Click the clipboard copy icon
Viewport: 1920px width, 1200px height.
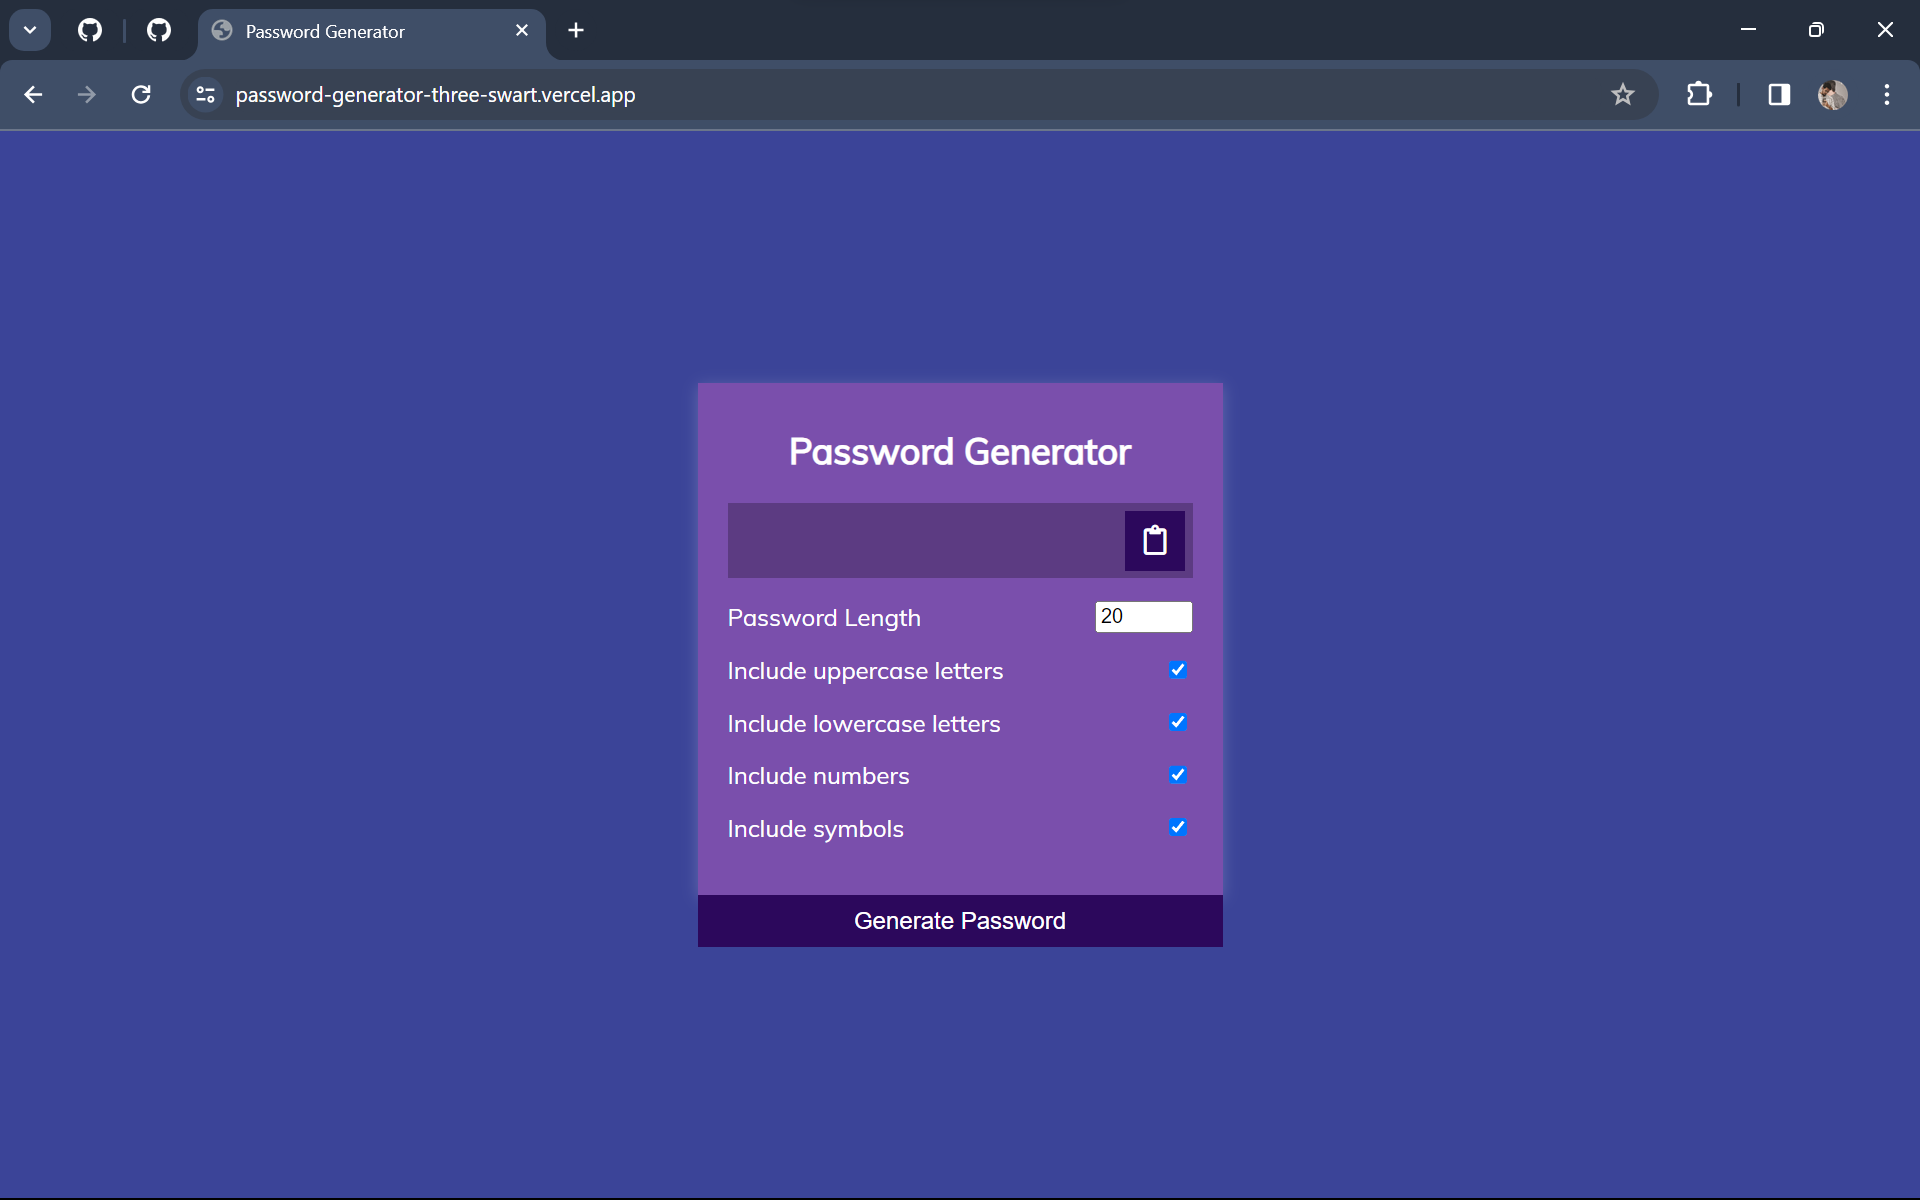click(x=1154, y=539)
